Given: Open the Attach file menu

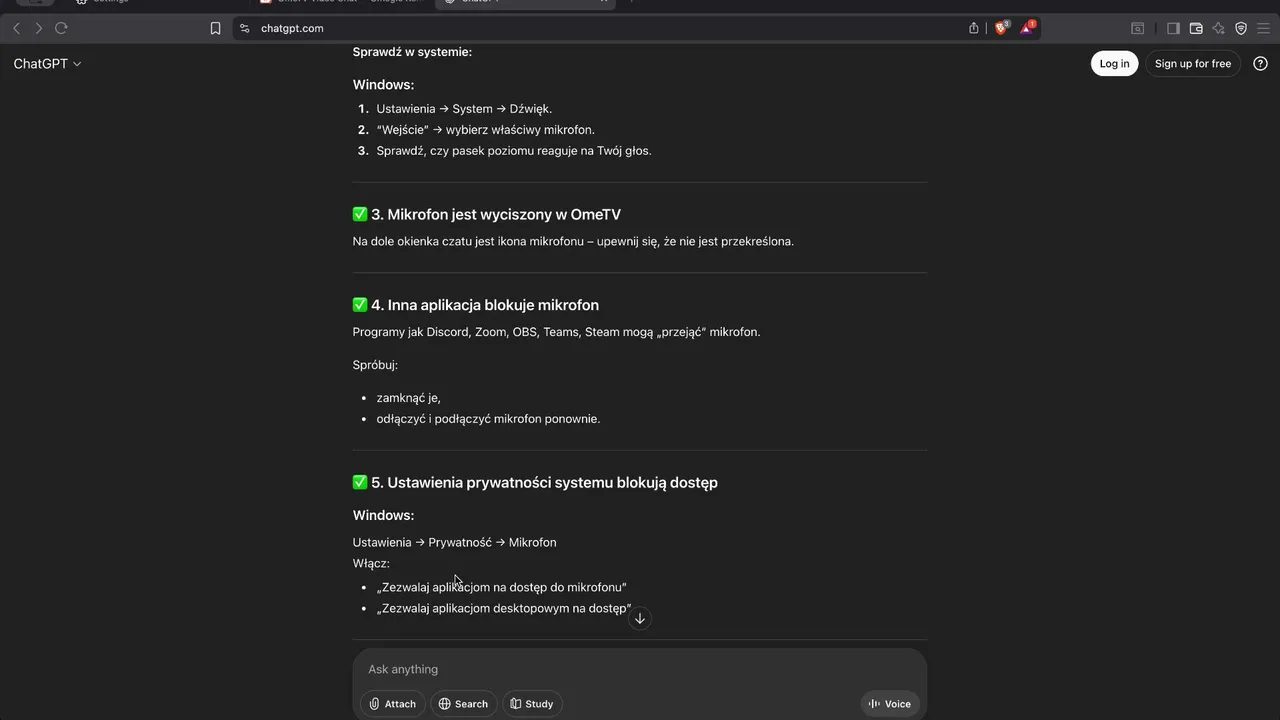Looking at the screenshot, I should (392, 704).
